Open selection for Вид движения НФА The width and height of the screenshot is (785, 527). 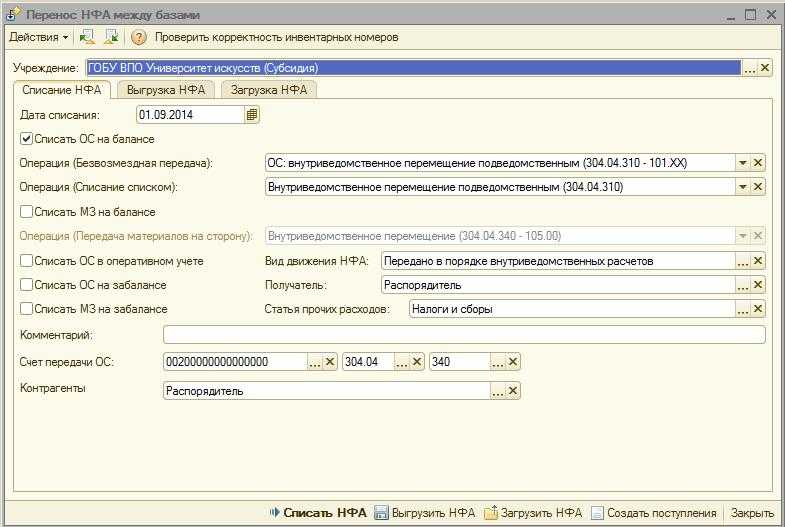click(742, 261)
